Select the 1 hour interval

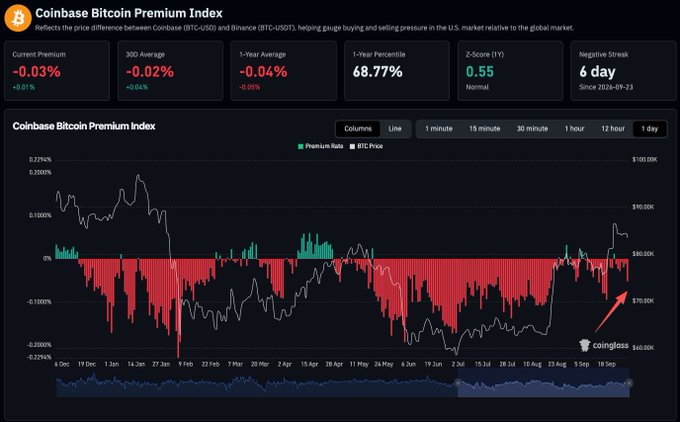pos(574,129)
